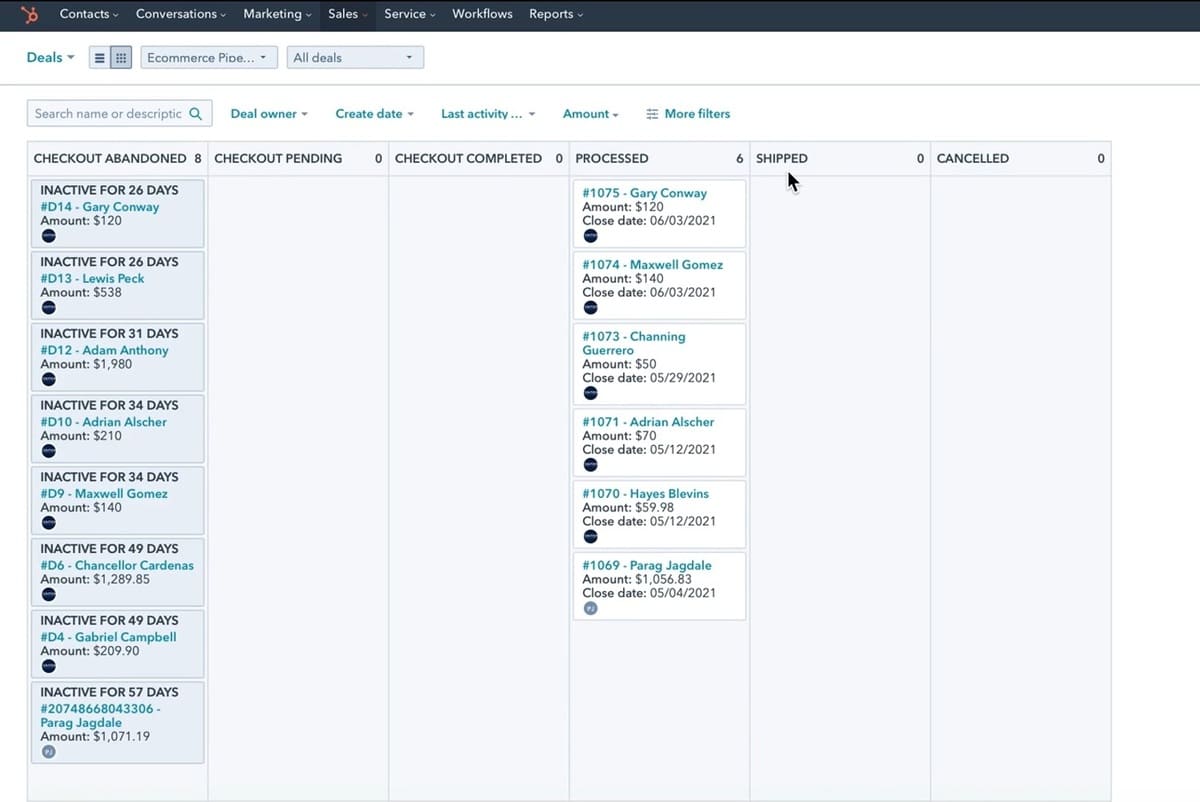
Task: Click Parag Jagdale's avatar on deal #1069
Action: pos(590,607)
